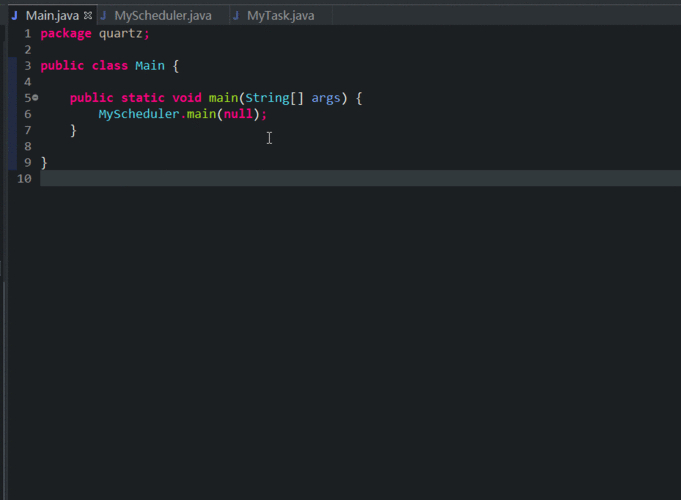Click the closing brace on line 9
Image resolution: width=681 pixels, height=500 pixels.
(44, 163)
